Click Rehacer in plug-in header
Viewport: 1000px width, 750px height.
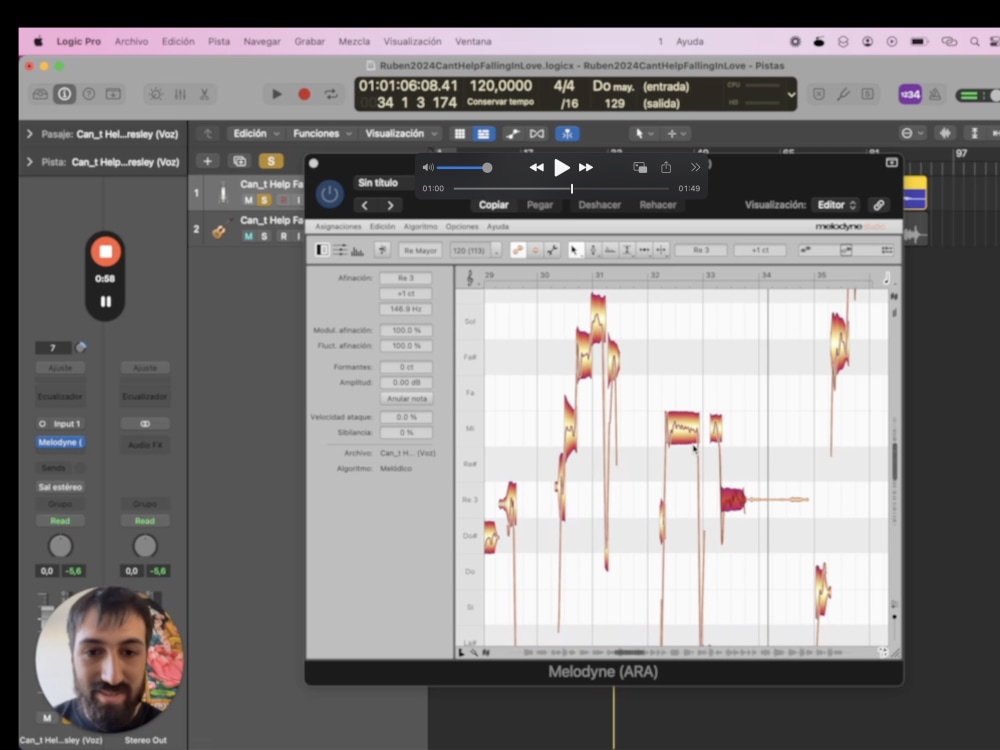tap(658, 205)
